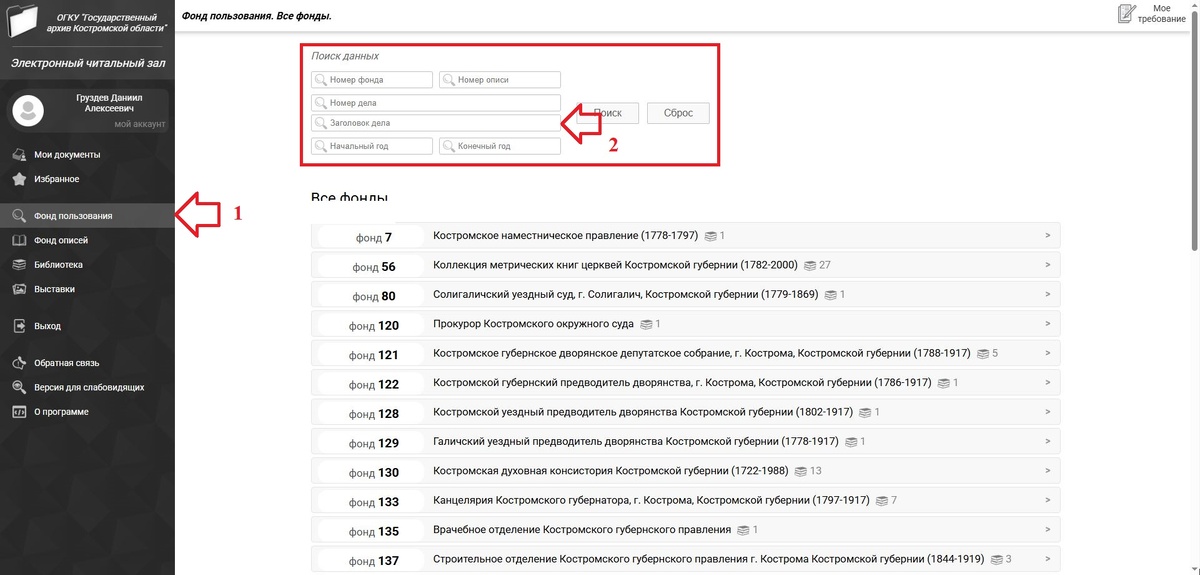This screenshot has width=1200, height=575.
Task: Click user name Груздев Даниил Алексеевич
Action: [109, 103]
